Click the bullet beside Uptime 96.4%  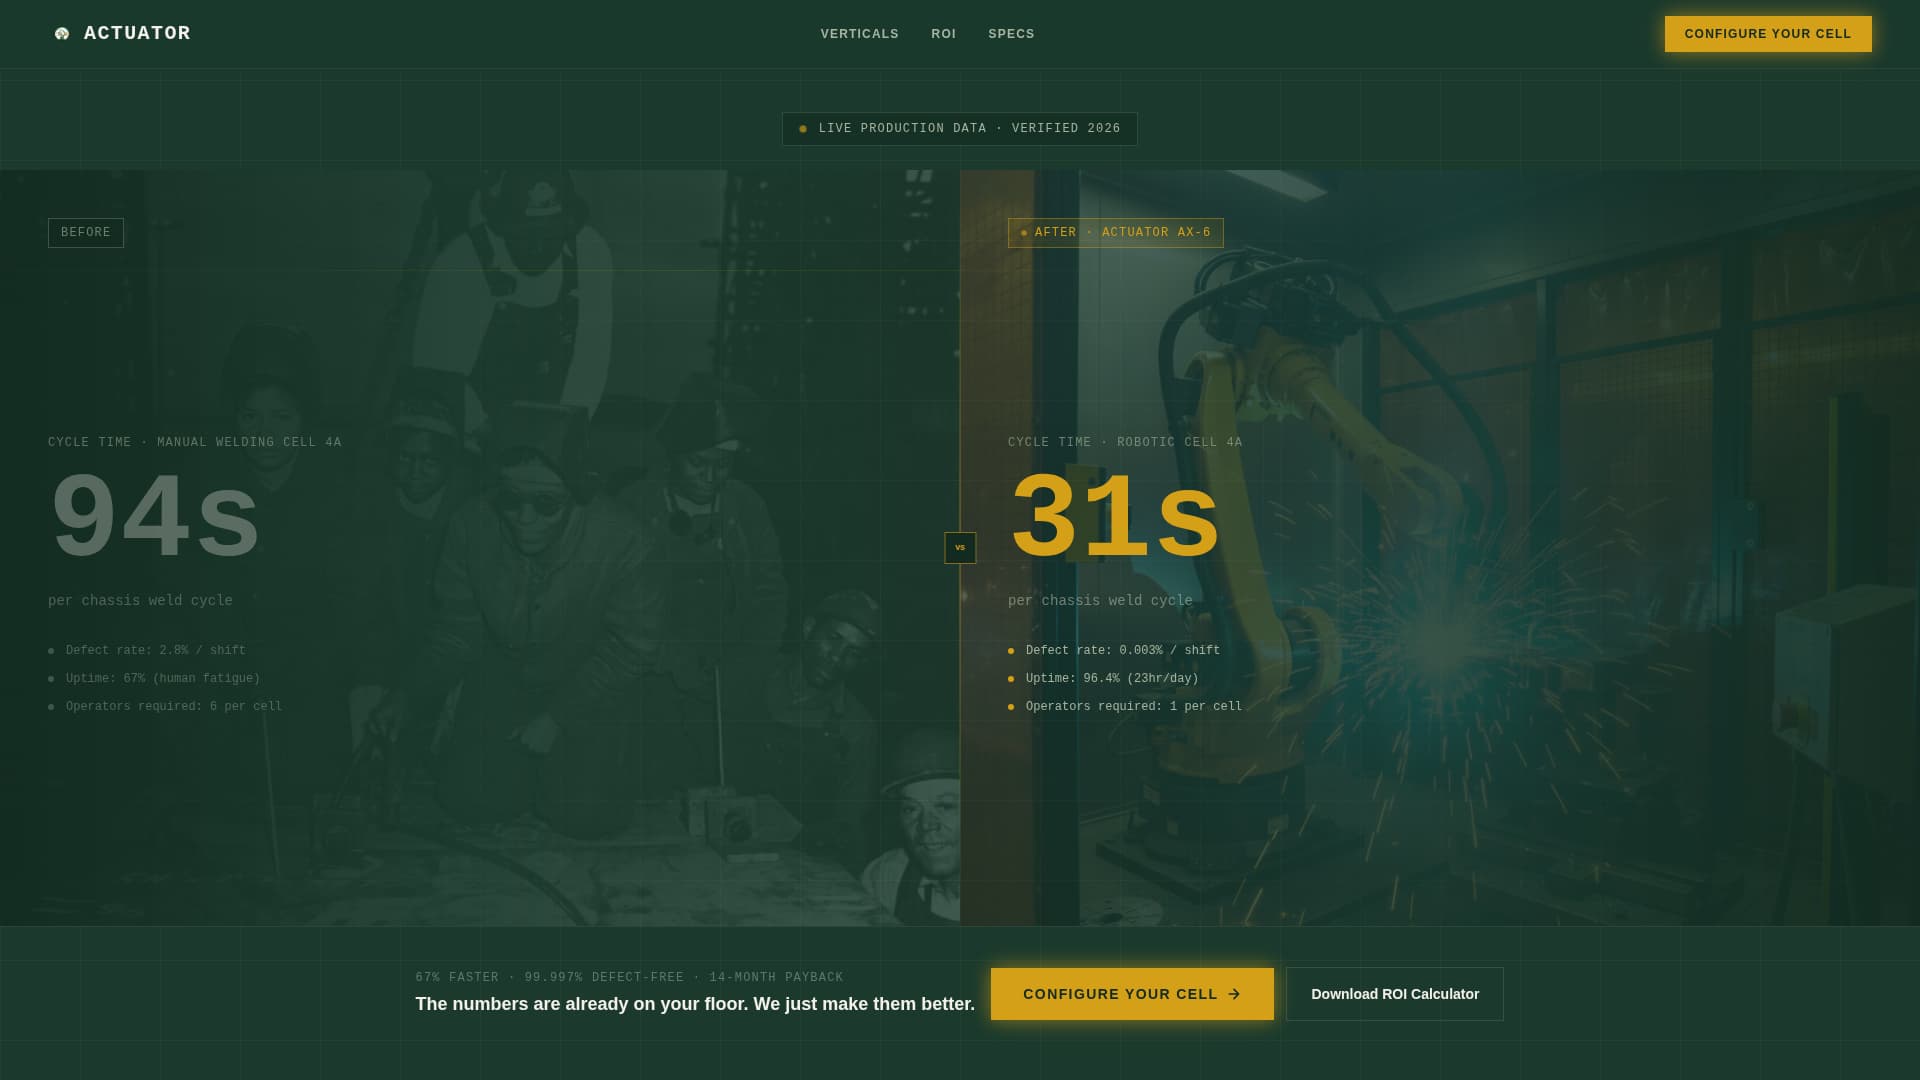coord(1010,678)
